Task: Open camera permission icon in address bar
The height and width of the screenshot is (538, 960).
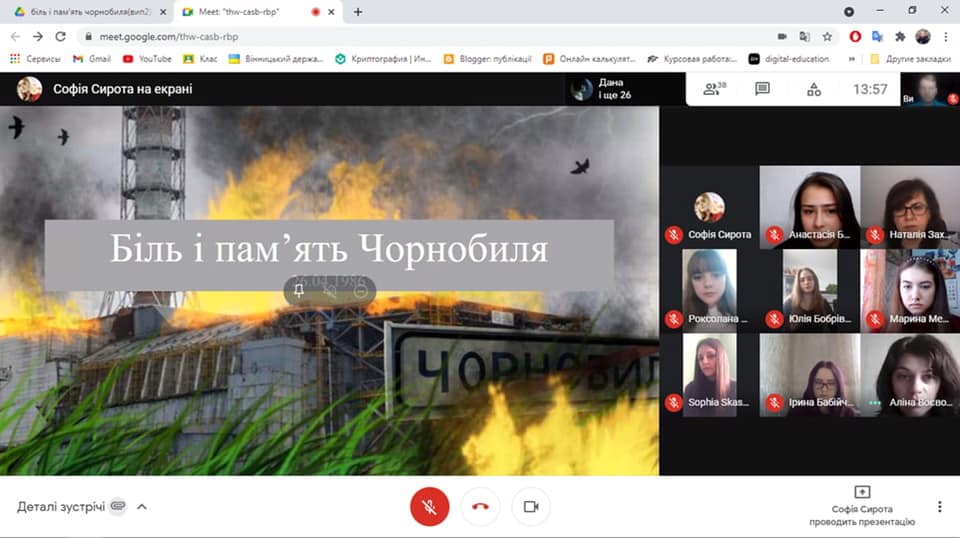Action: pyautogui.click(x=782, y=37)
